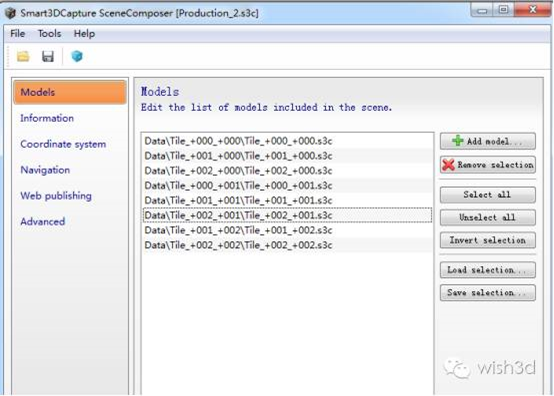Image resolution: width=554 pixels, height=396 pixels.
Task: Click the Remove selection button
Action: 488,165
